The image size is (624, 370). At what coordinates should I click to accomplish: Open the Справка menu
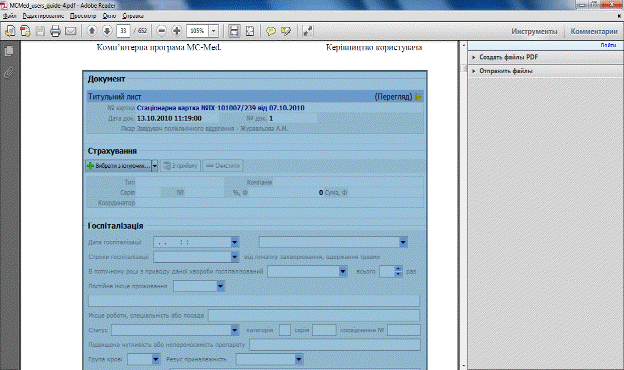coord(133,16)
